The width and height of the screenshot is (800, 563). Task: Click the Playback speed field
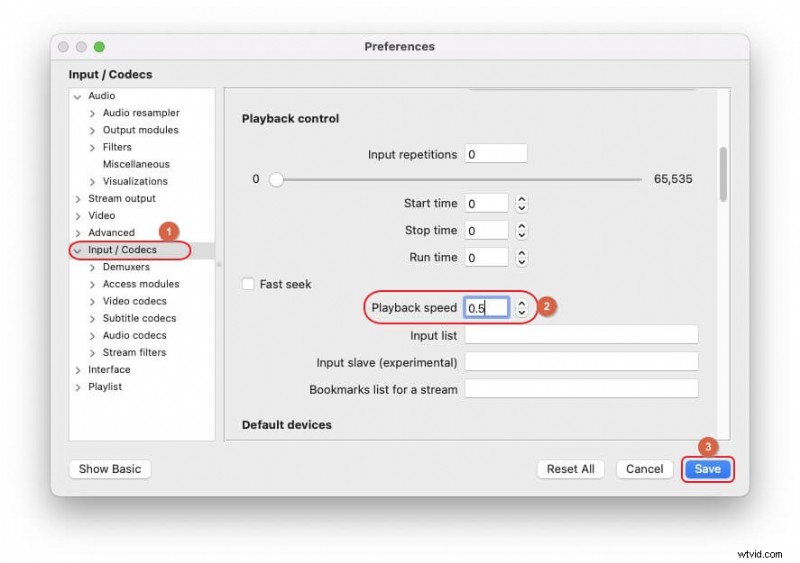[x=486, y=307]
